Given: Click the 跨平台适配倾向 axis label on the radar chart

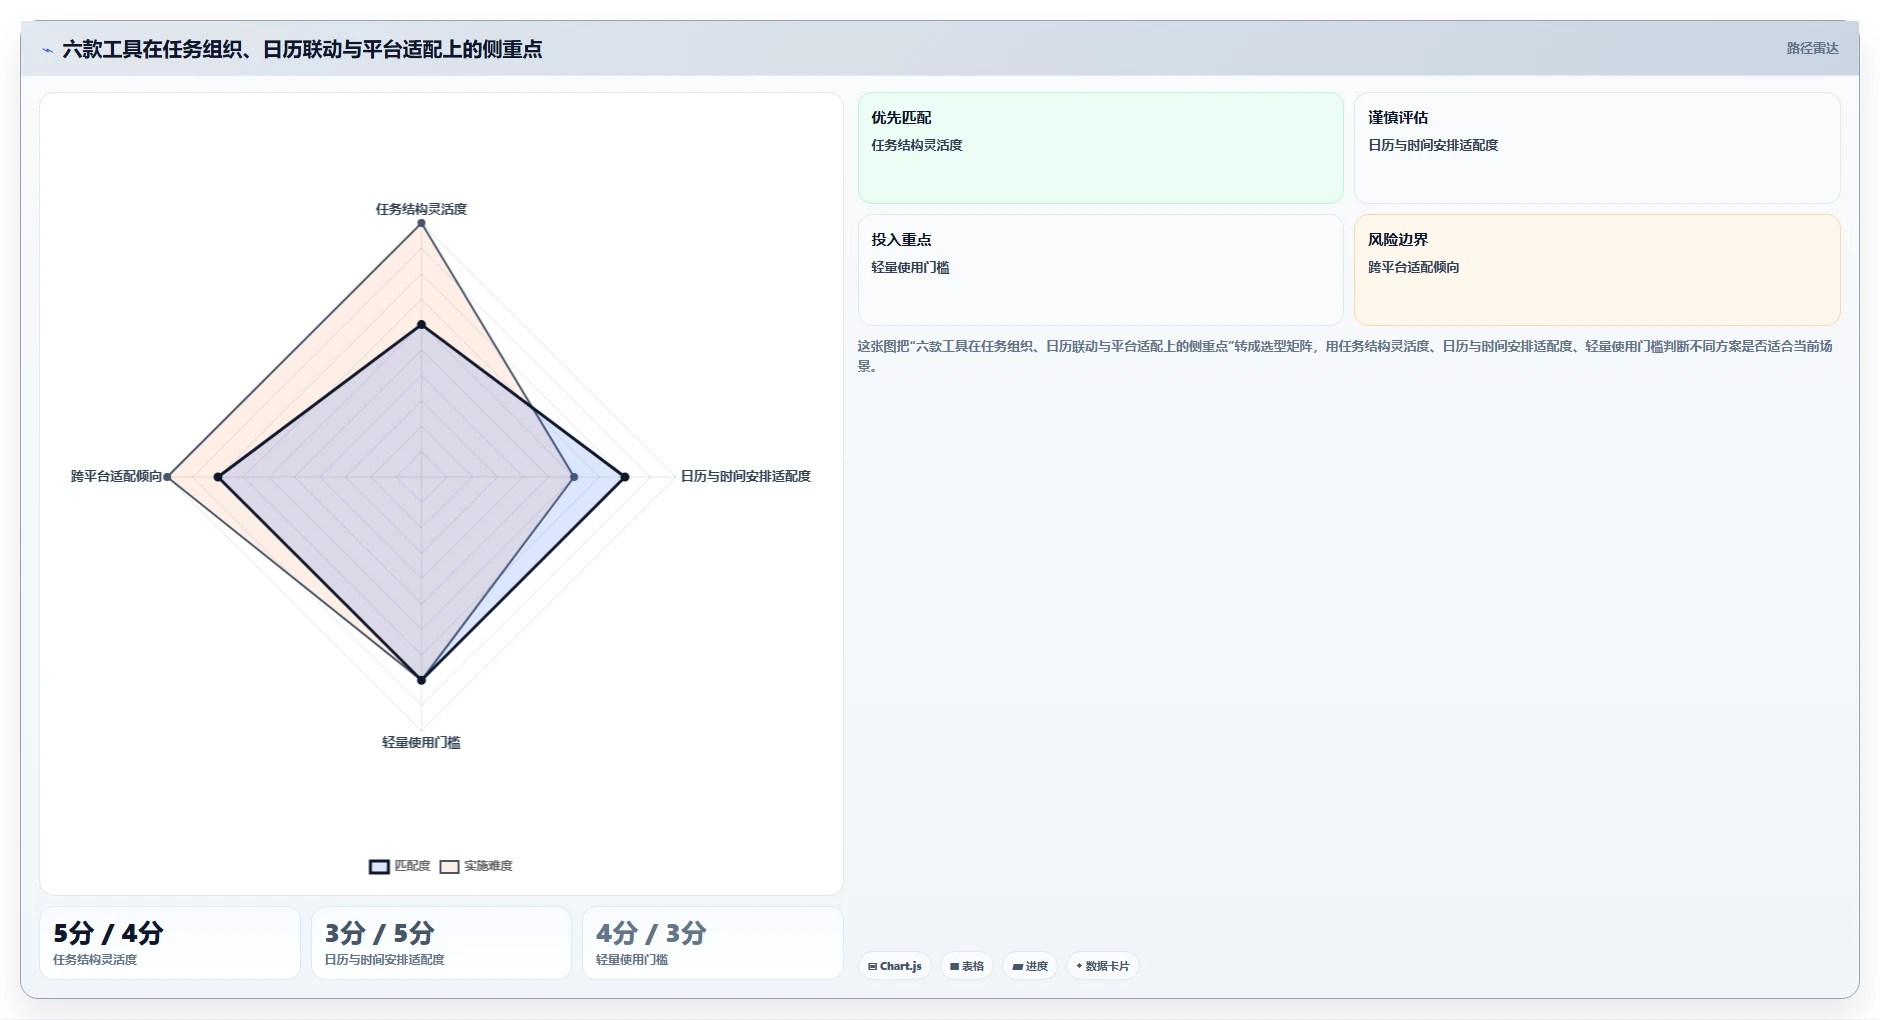Looking at the screenshot, I should pyautogui.click(x=116, y=476).
